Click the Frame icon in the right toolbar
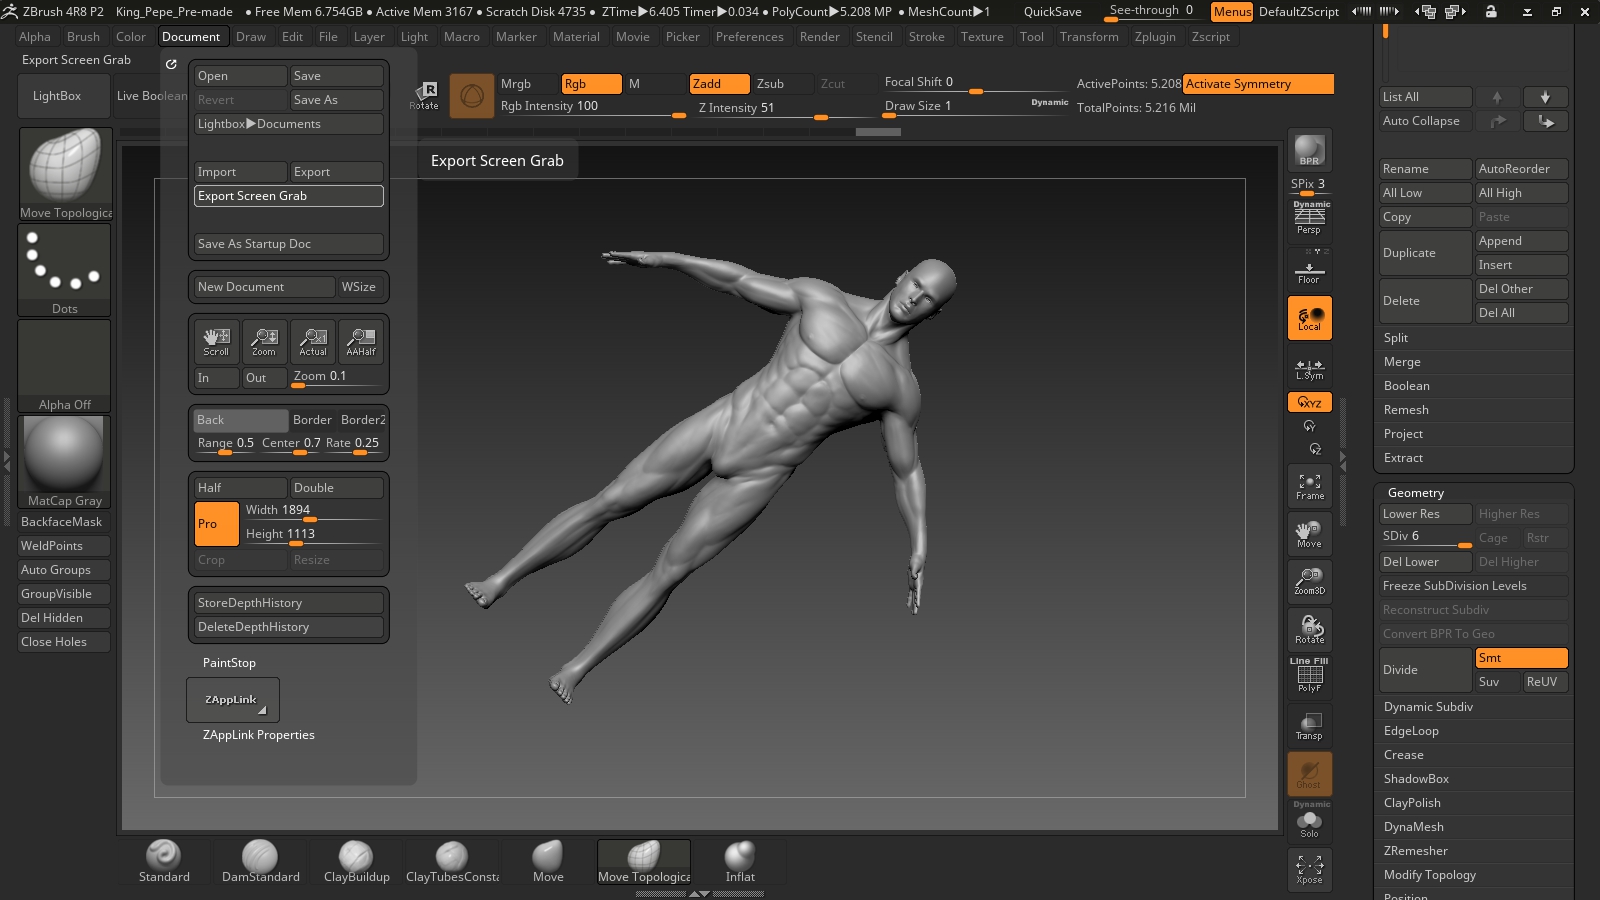This screenshot has width=1600, height=900. [x=1309, y=485]
